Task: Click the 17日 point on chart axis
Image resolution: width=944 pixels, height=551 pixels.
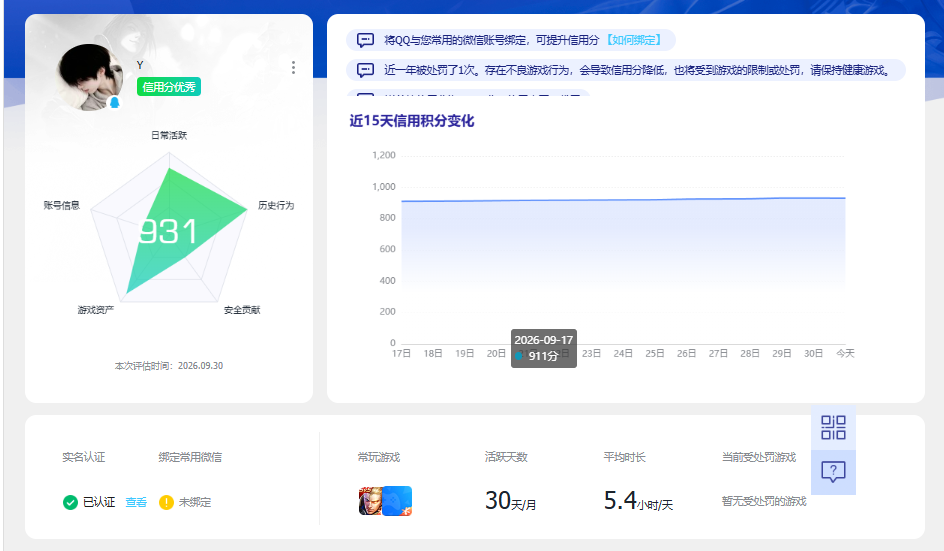Action: click(401, 353)
